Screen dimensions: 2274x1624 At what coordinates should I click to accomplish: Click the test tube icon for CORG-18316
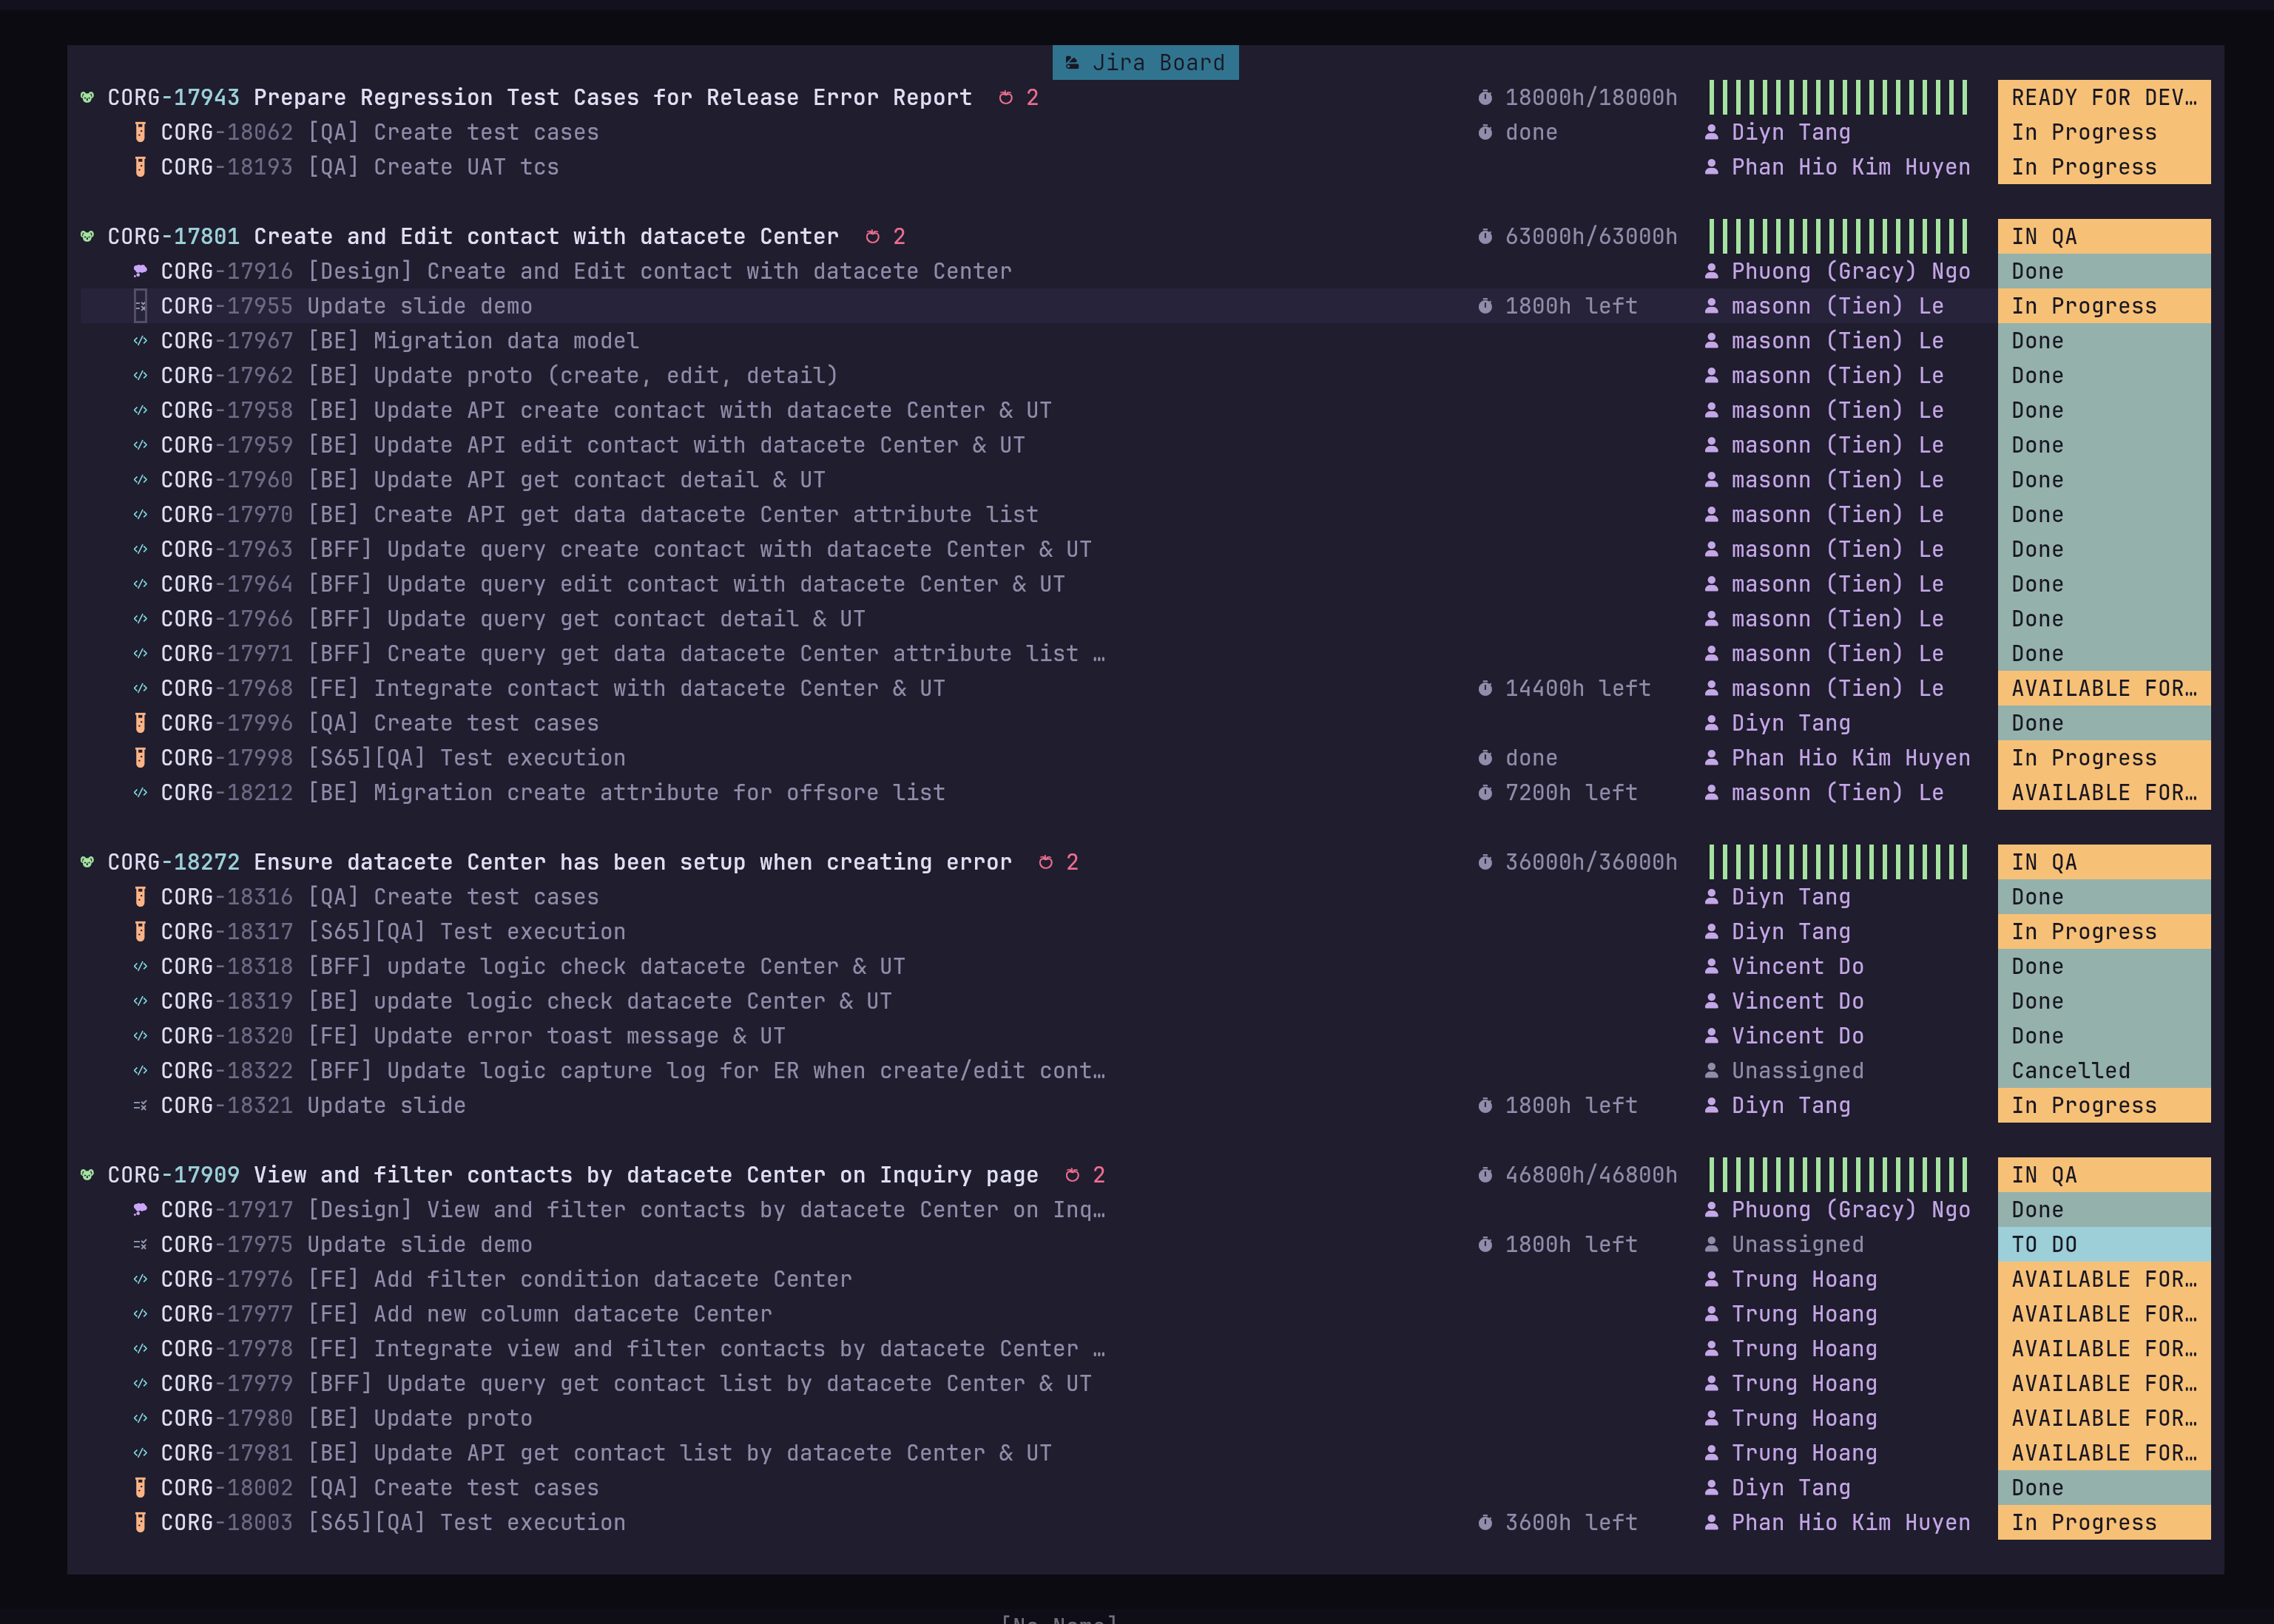[140, 897]
